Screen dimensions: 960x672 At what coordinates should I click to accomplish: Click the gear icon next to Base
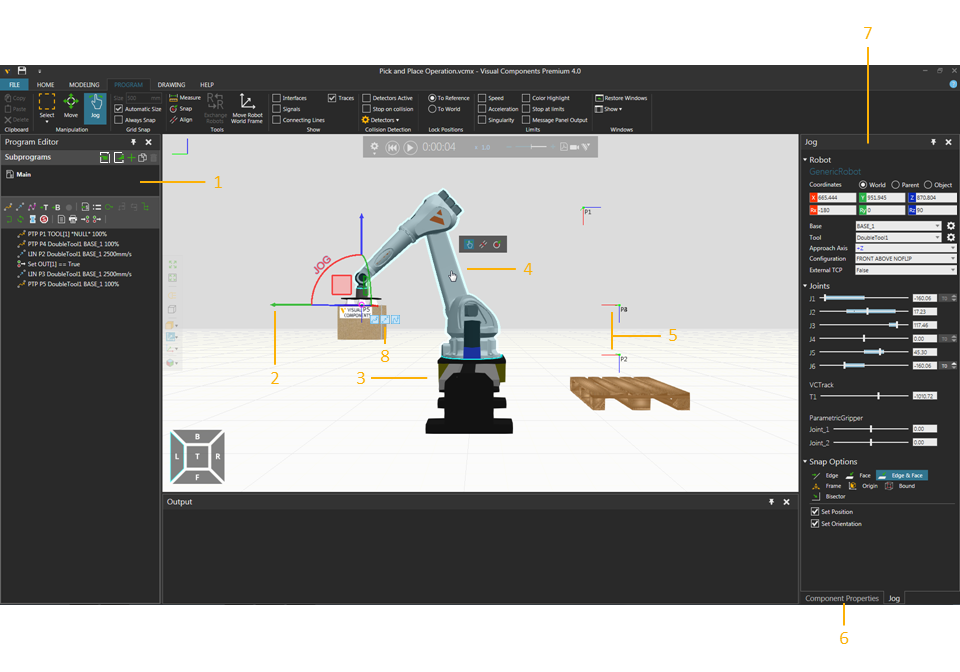tap(950, 226)
